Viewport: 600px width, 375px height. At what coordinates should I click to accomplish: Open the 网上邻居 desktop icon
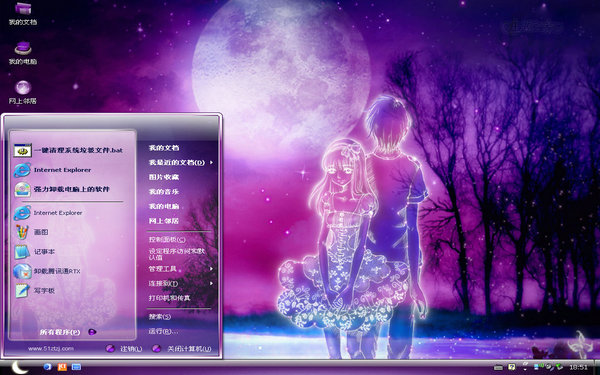click(23, 92)
